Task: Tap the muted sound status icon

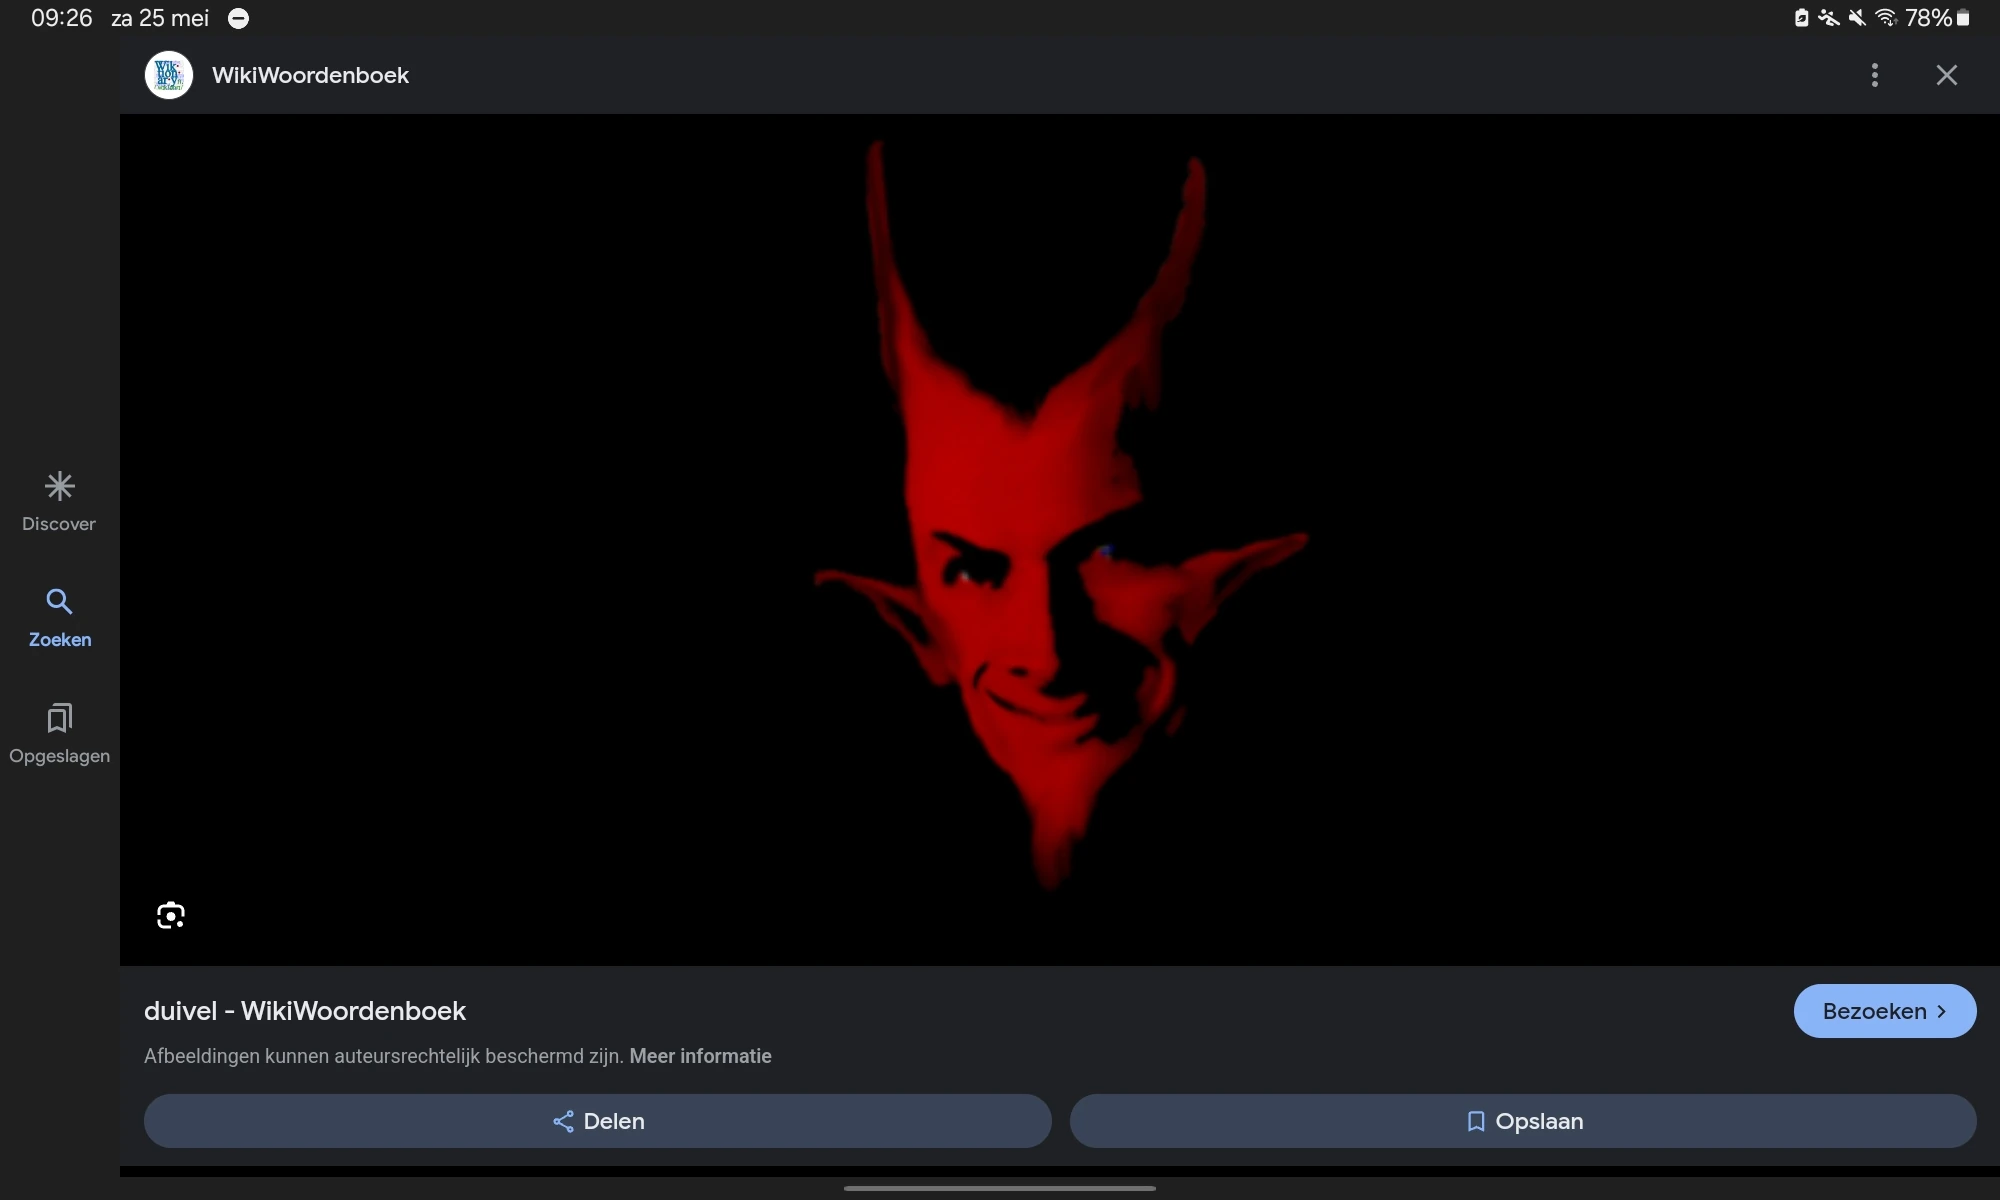Action: 1857,18
